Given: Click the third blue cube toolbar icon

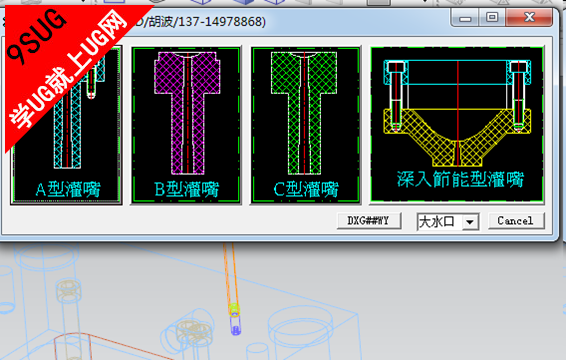Looking at the screenshot, I should pyautogui.click(x=274, y=2).
